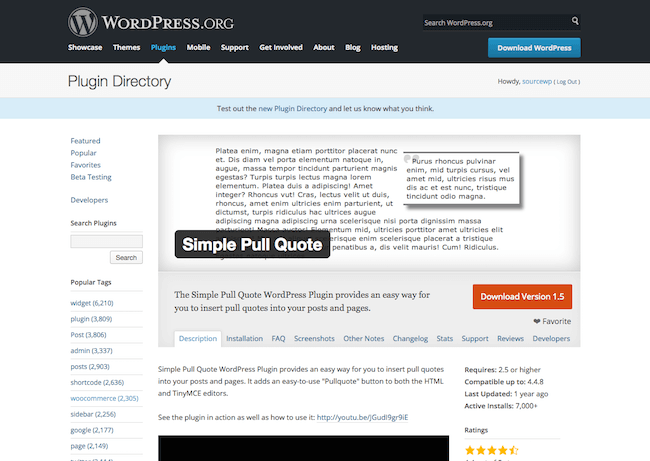Click the search magnifier icon in header
The height and width of the screenshot is (461, 650).
[575, 21]
